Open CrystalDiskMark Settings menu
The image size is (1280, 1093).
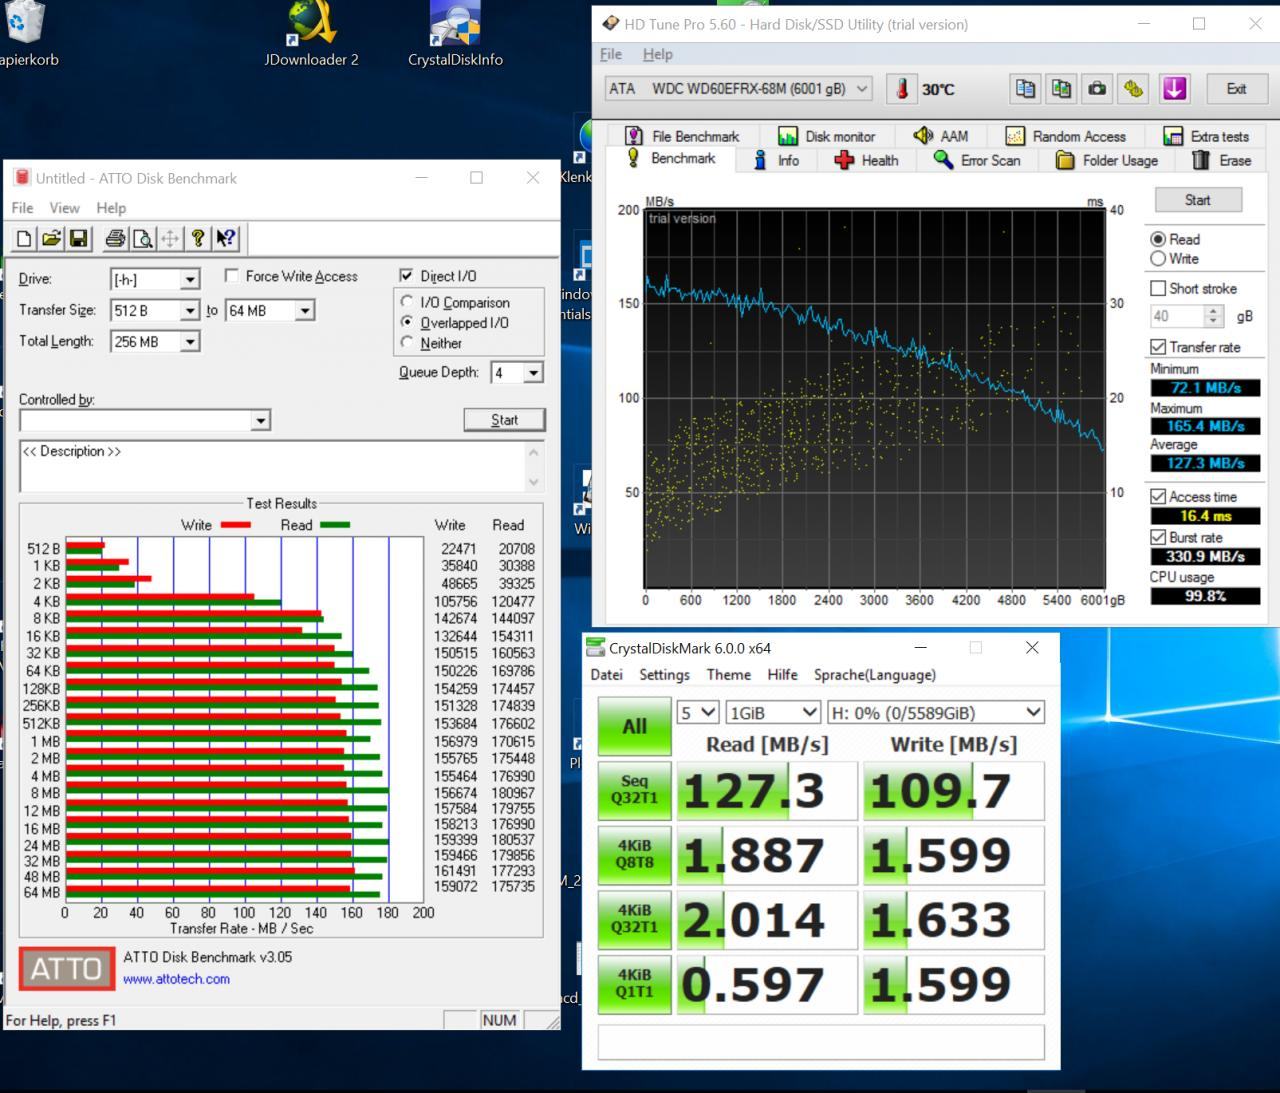coord(664,675)
